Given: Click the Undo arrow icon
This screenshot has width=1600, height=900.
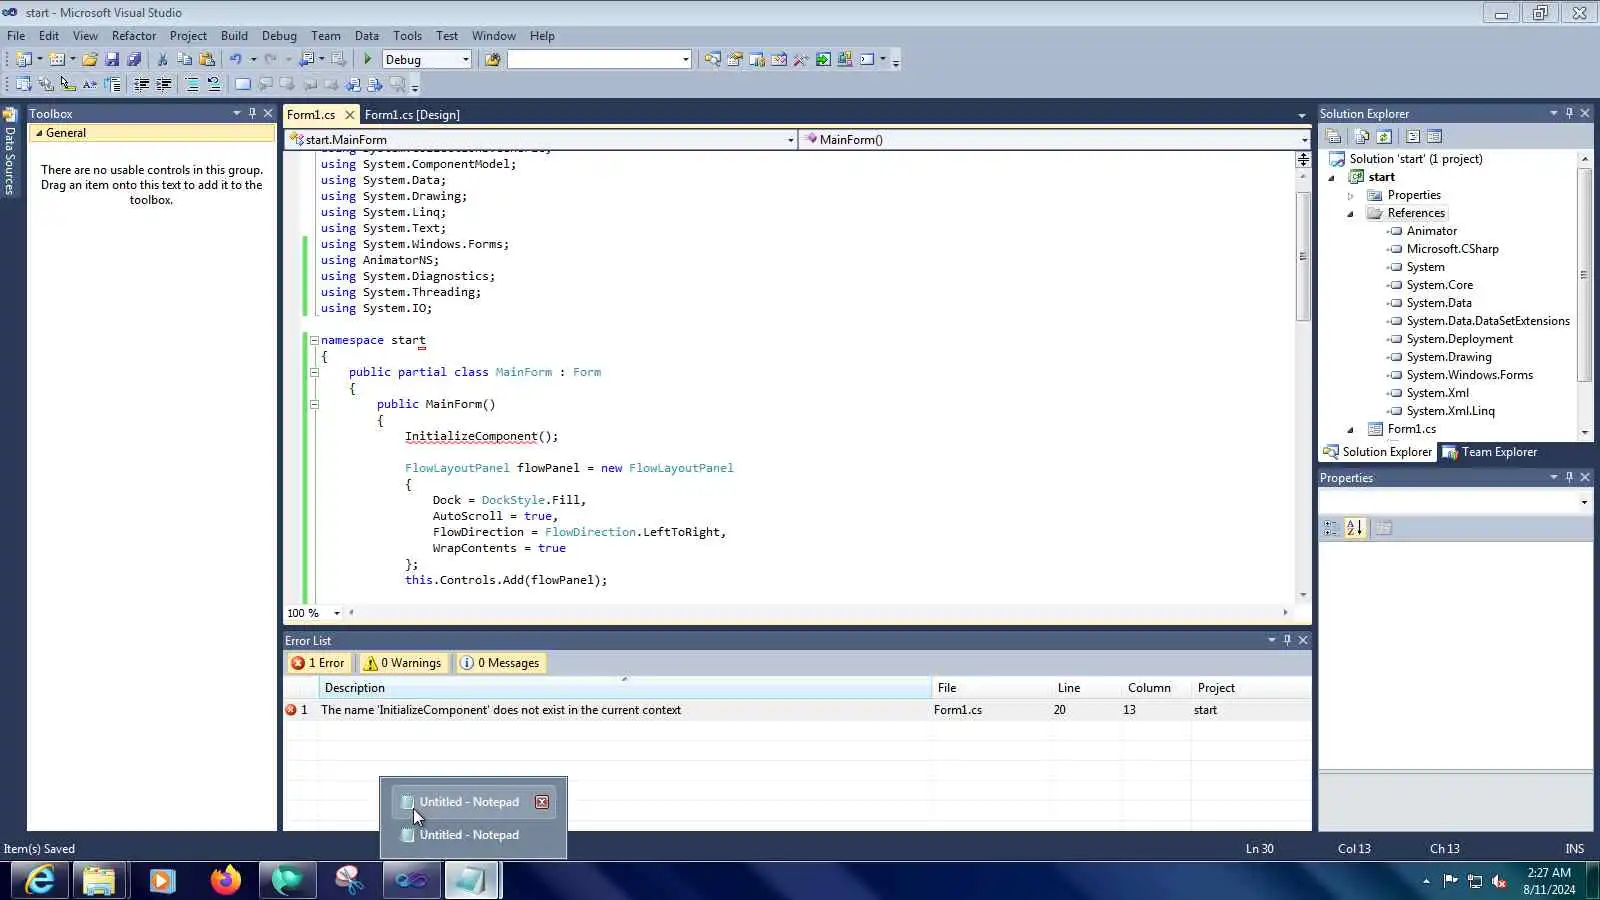Looking at the screenshot, I should (236, 59).
